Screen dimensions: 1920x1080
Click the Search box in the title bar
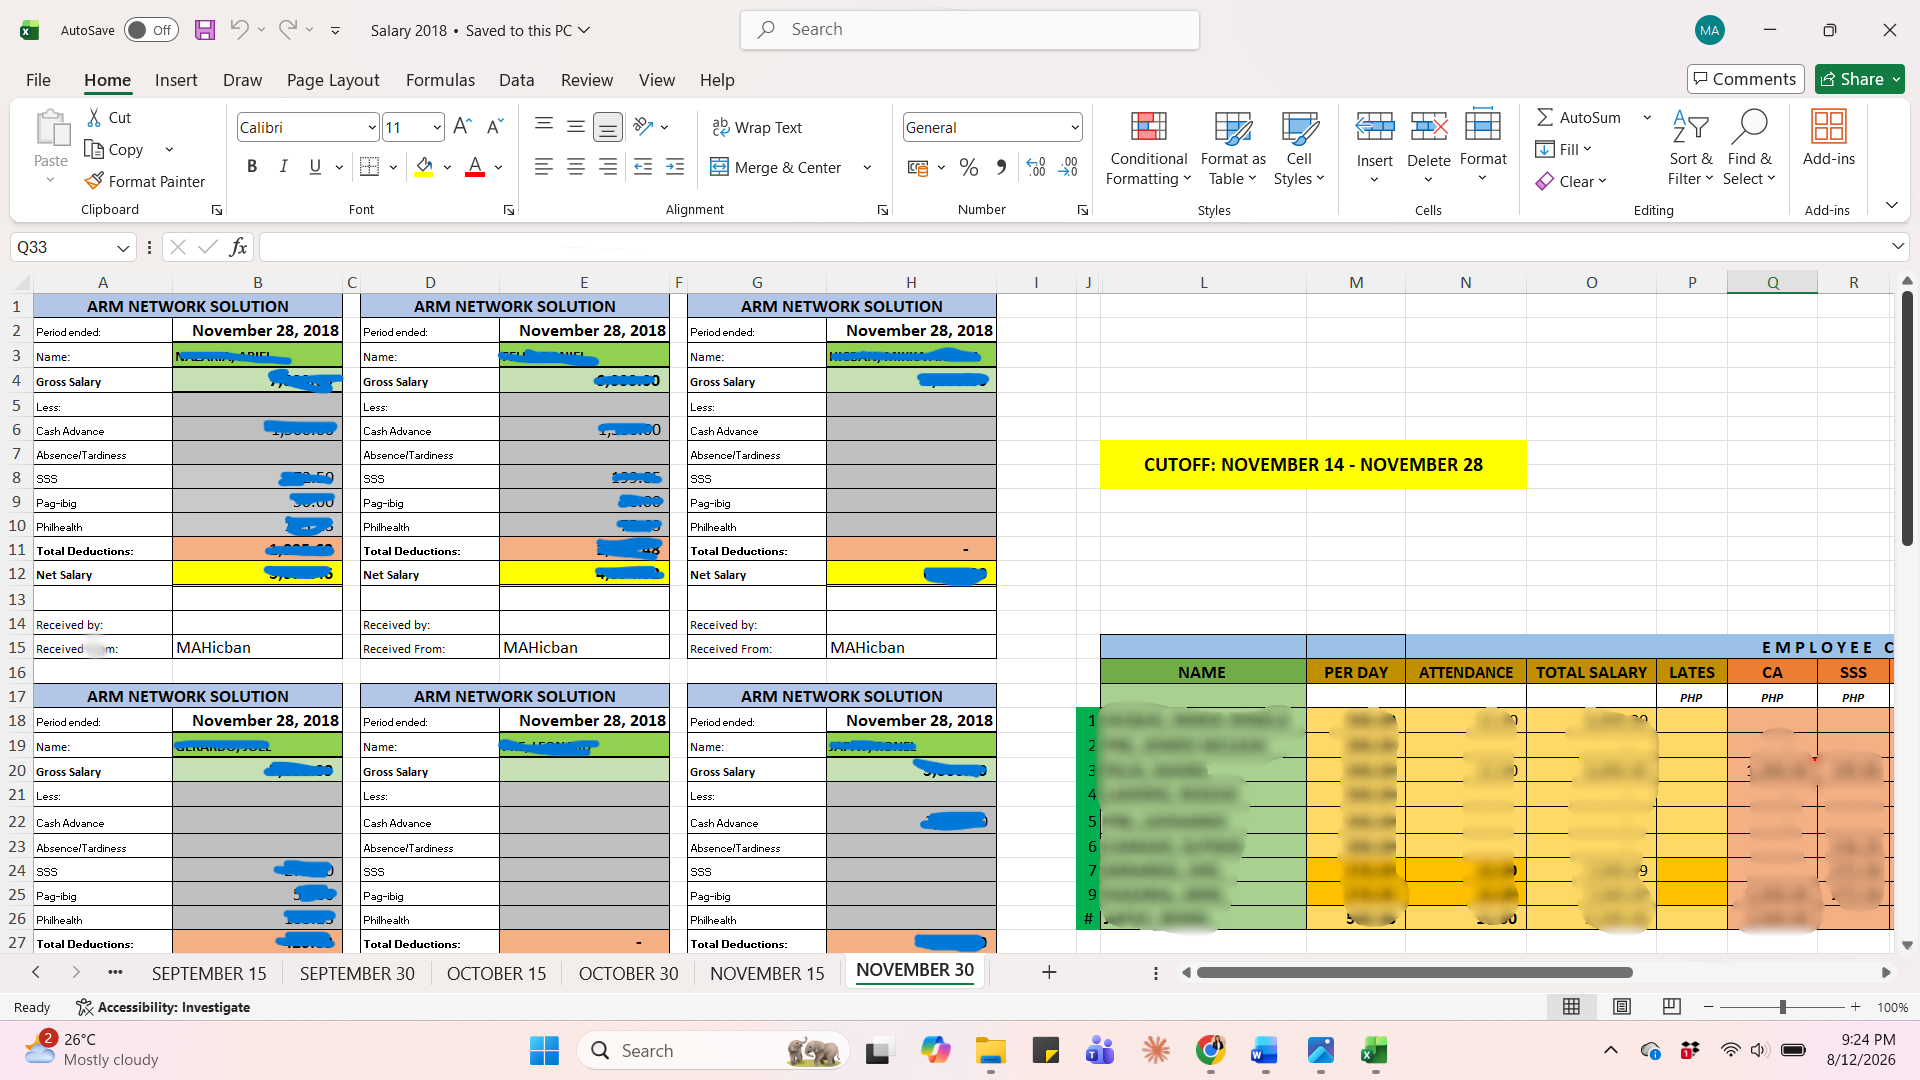970,30
